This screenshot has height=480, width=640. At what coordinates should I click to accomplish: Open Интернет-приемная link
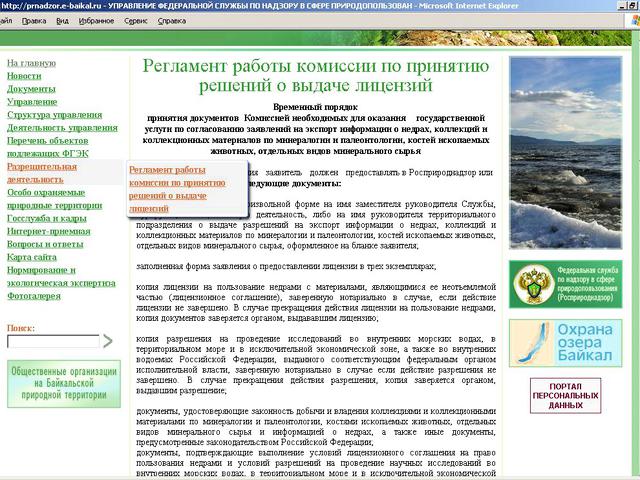[x=49, y=231]
